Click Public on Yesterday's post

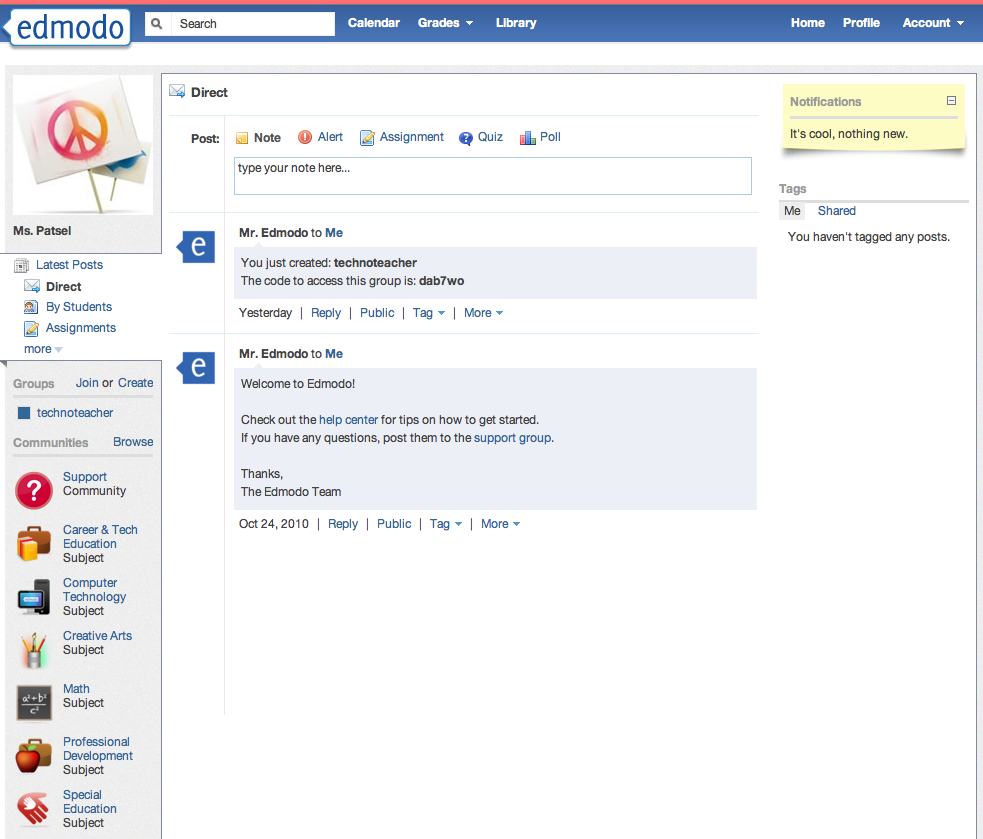tap(377, 312)
